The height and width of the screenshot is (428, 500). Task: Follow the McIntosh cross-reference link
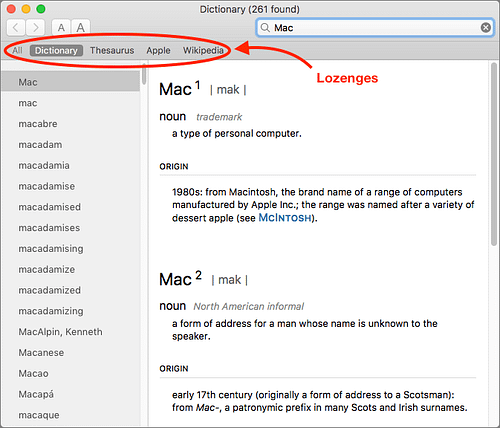(x=285, y=218)
